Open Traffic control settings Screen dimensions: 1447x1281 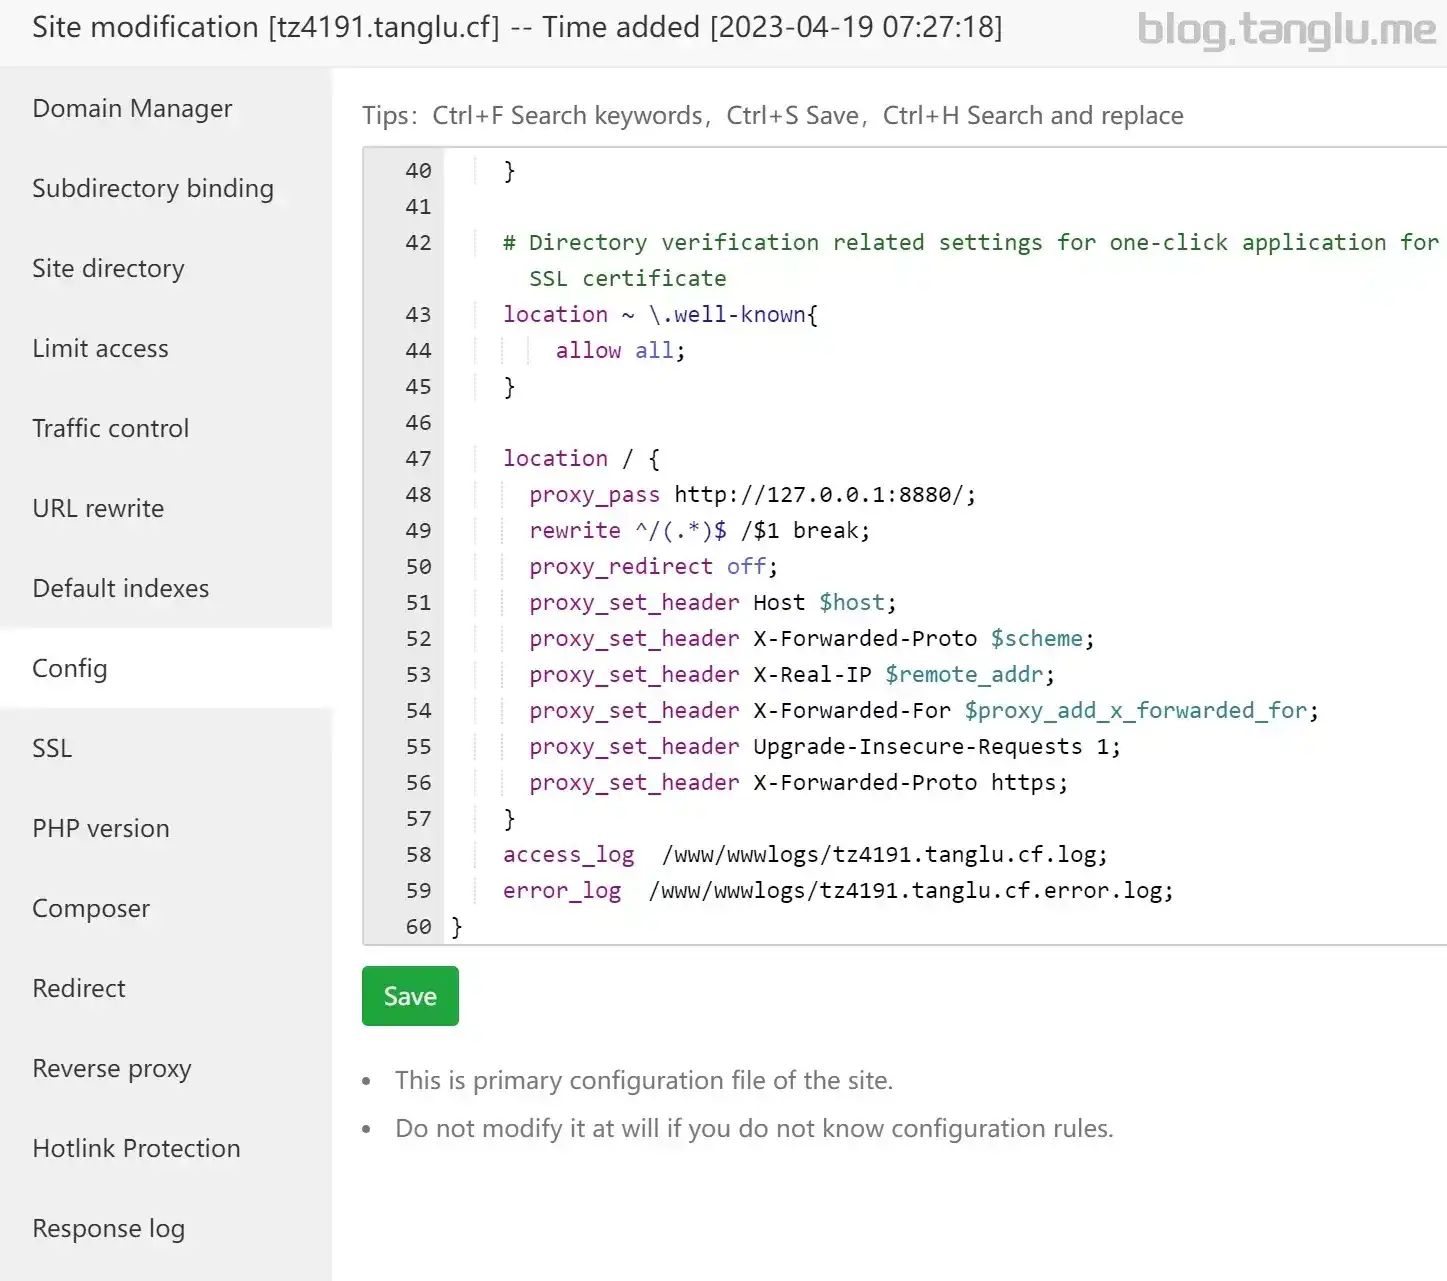(110, 428)
